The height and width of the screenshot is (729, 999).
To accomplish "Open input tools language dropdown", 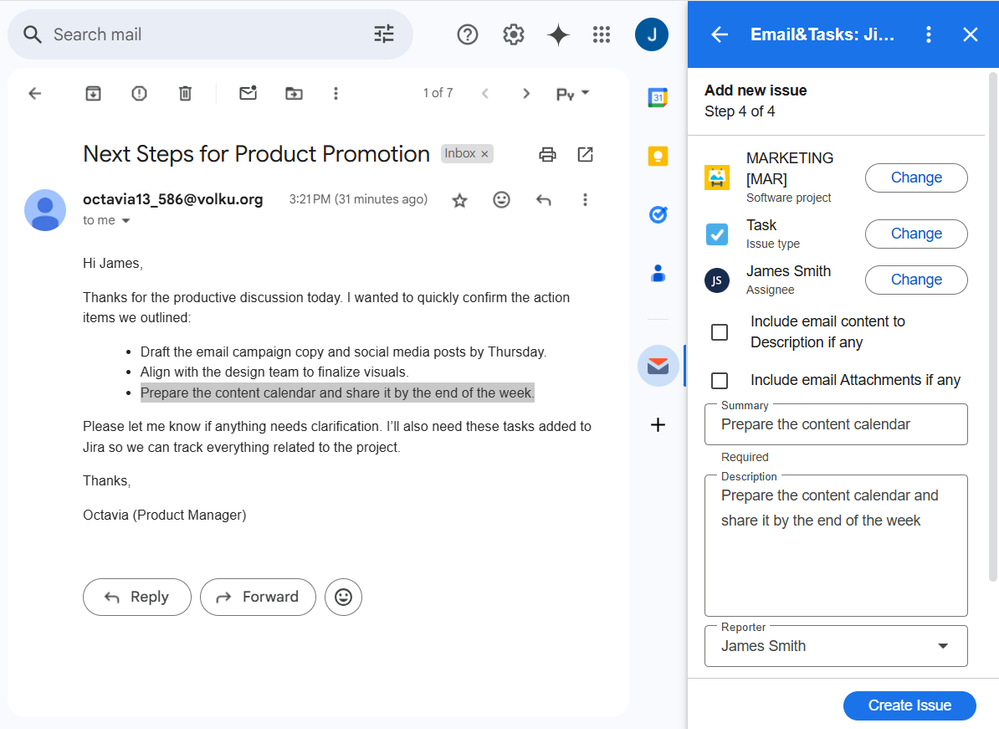I will point(572,94).
